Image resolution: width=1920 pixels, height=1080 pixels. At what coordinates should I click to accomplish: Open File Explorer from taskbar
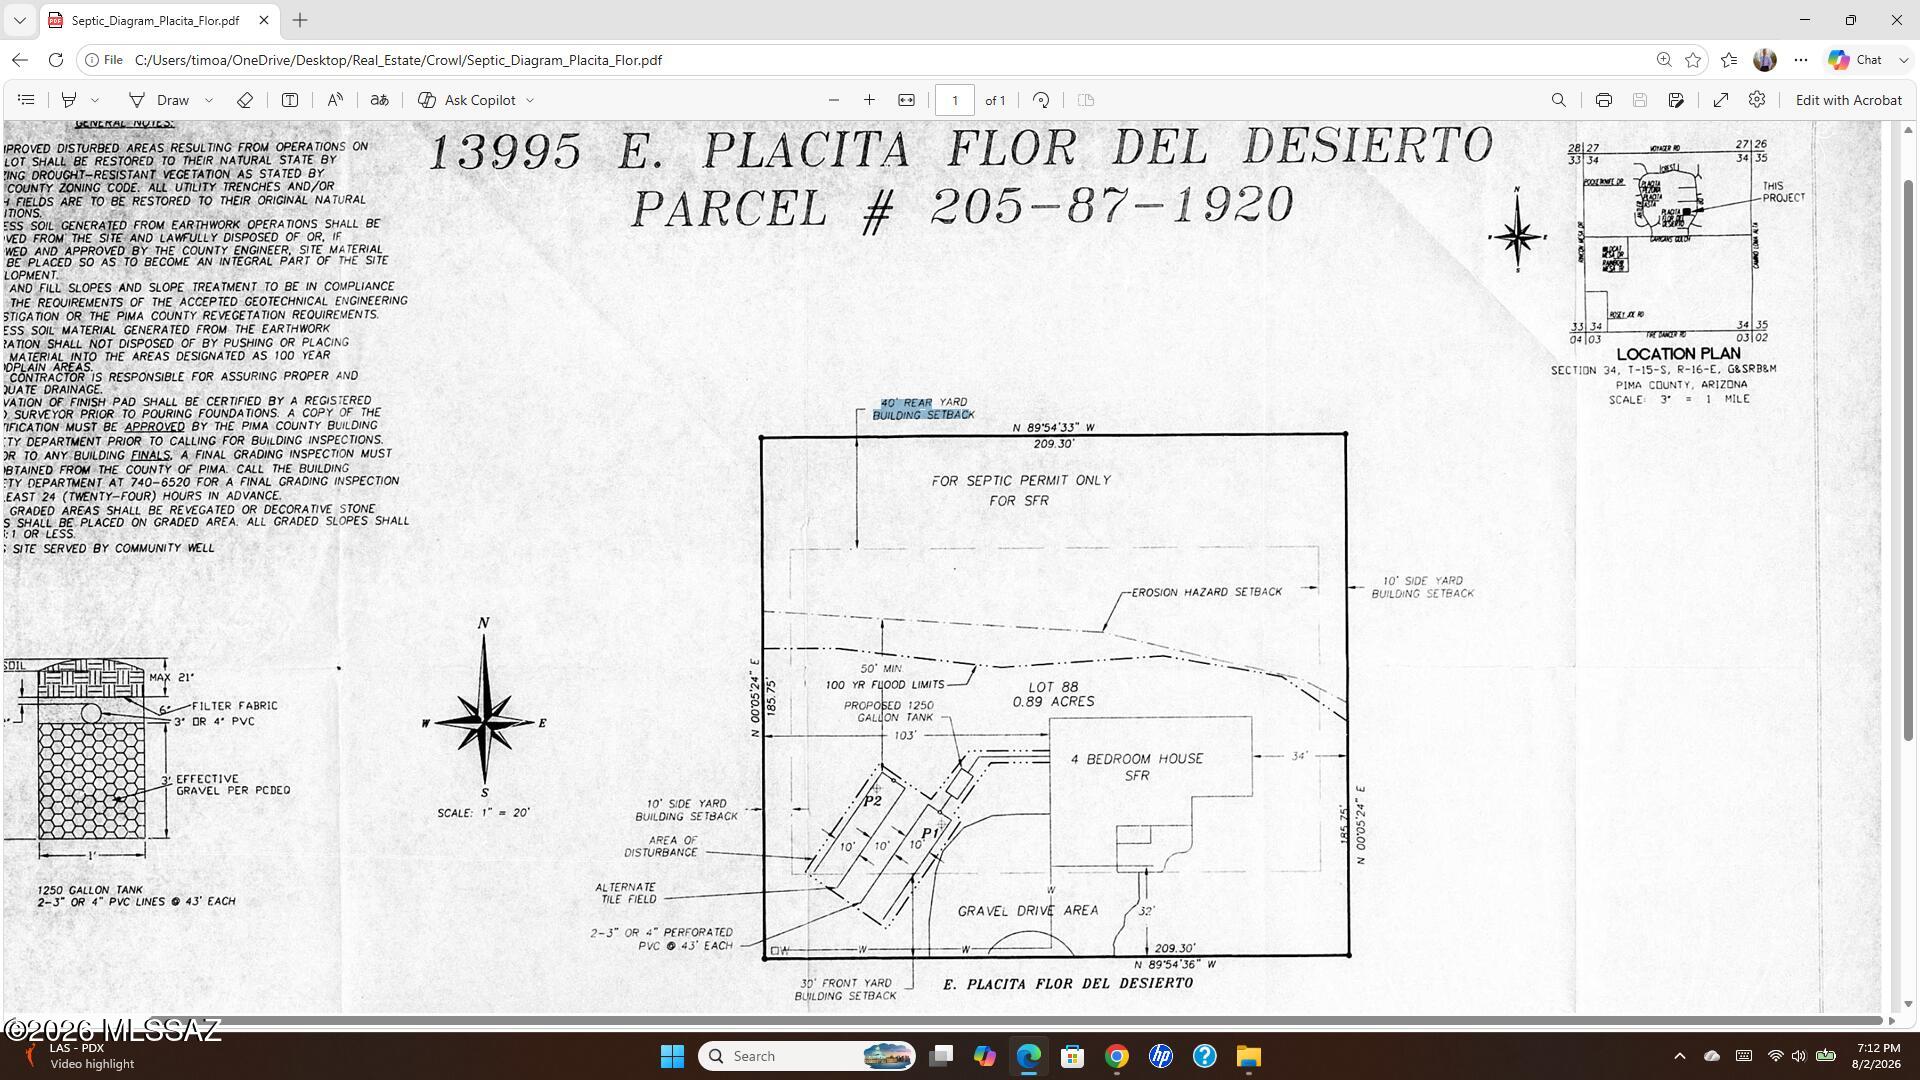(x=1248, y=1056)
